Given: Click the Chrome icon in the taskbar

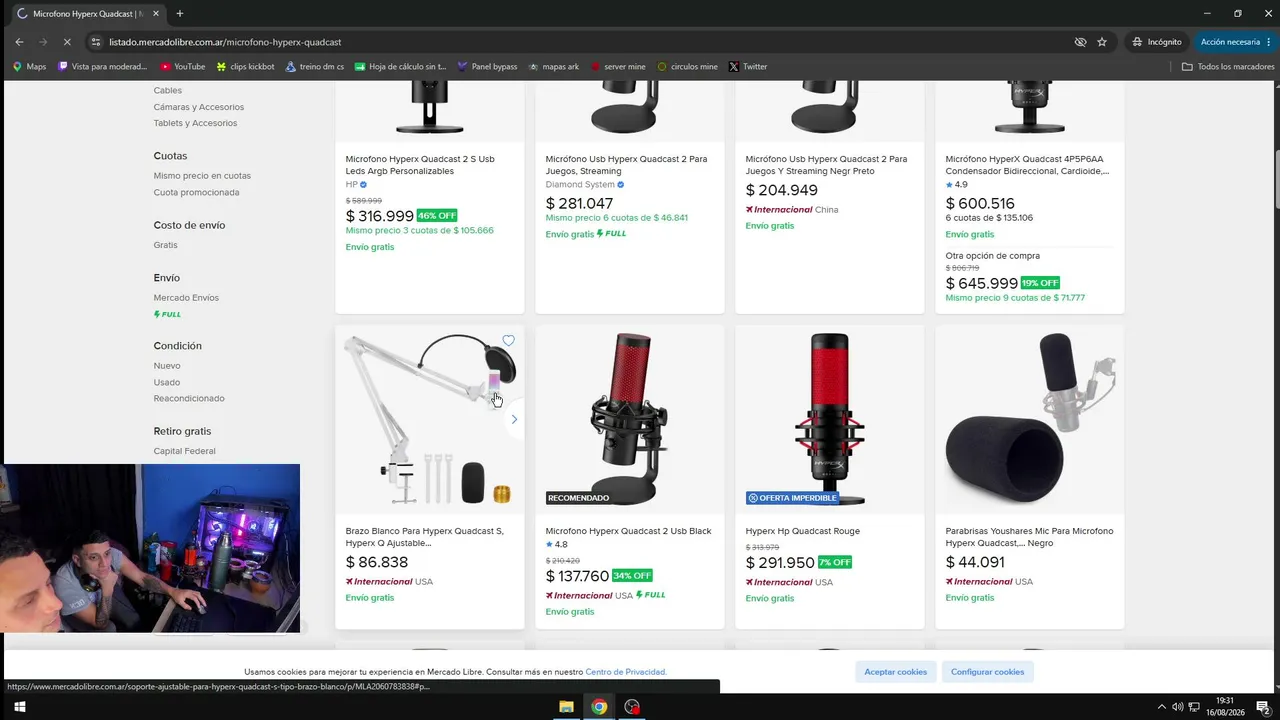Looking at the screenshot, I should click(599, 707).
